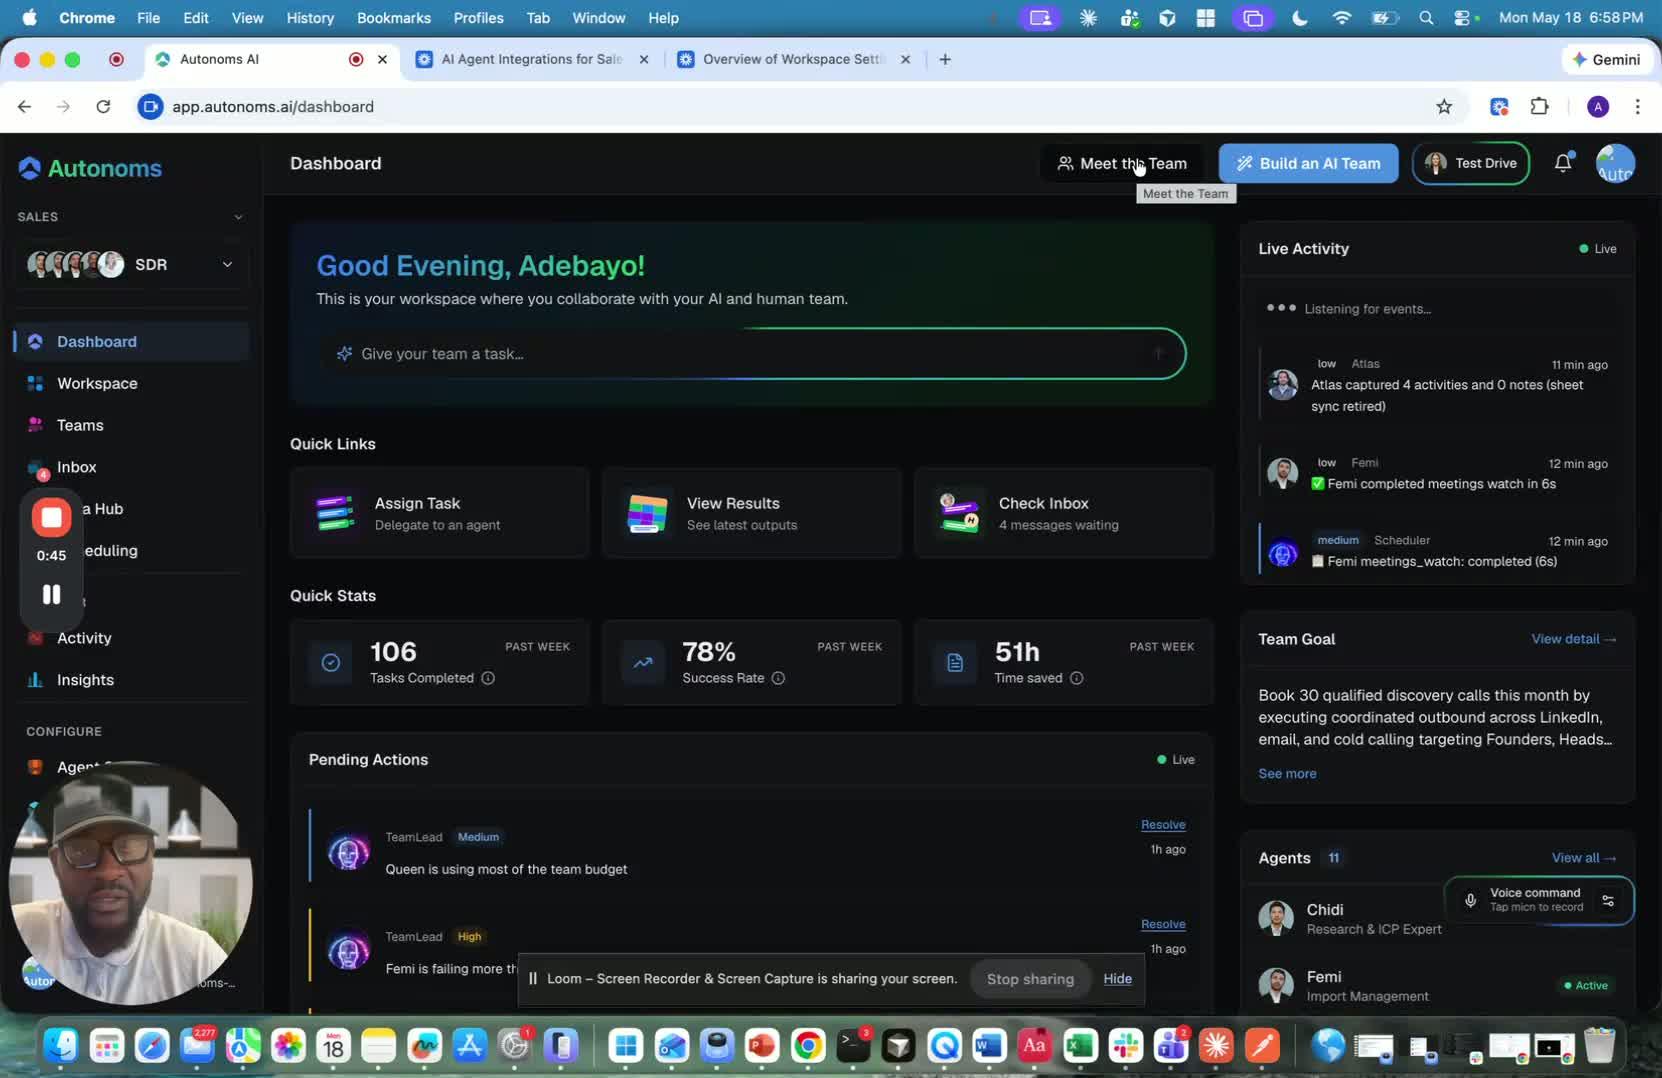Viewport: 1662px width, 1078px height.
Task: Click the Teams icon in the sidebar
Action: [x=35, y=425]
